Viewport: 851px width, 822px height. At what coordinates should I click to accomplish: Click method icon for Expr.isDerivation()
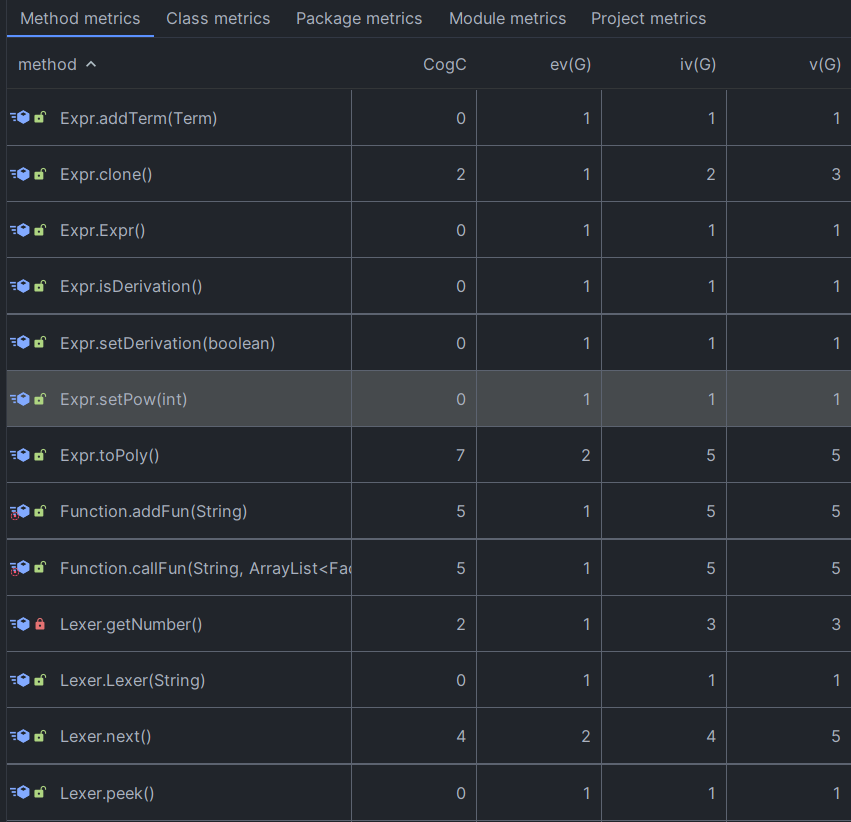coord(20,285)
